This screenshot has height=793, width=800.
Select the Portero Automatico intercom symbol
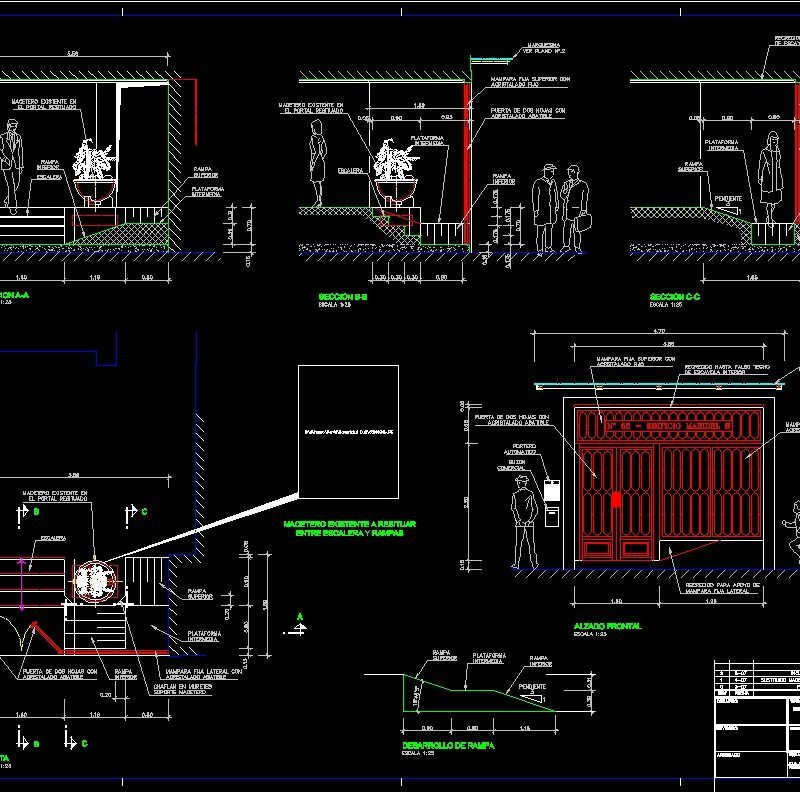(551, 489)
